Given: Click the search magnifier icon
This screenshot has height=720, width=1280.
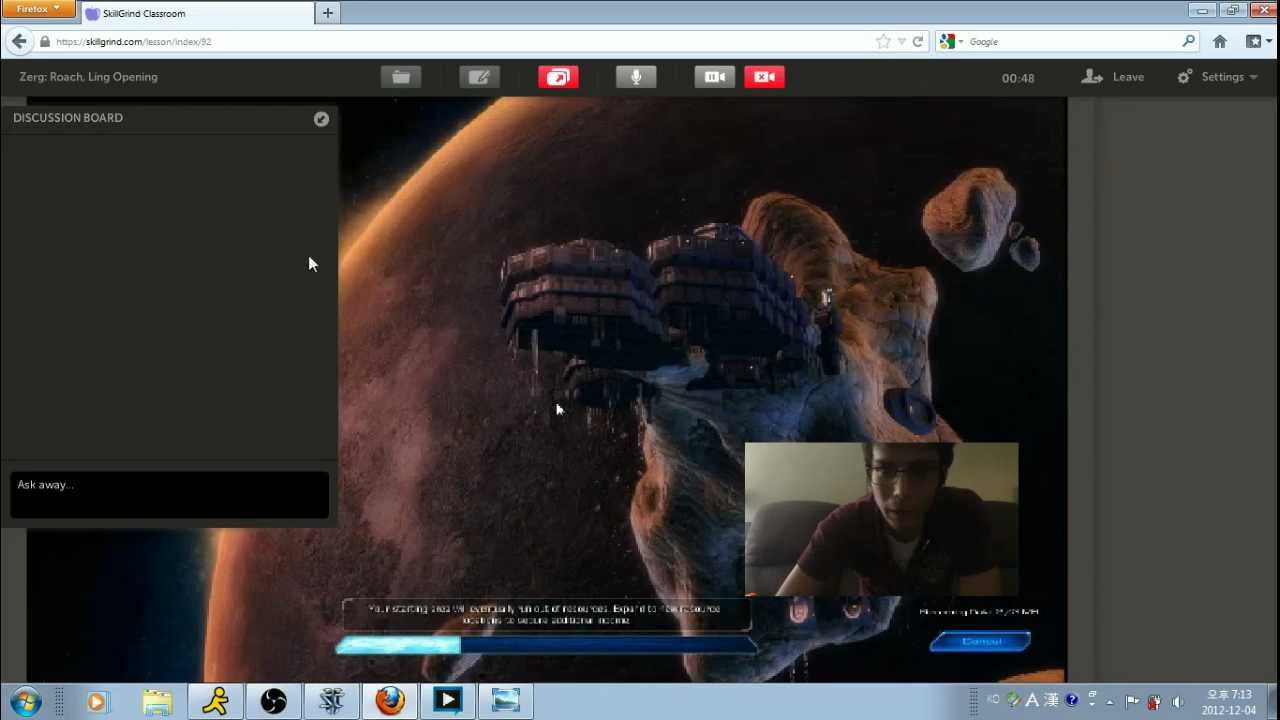Looking at the screenshot, I should pos(1188,42).
